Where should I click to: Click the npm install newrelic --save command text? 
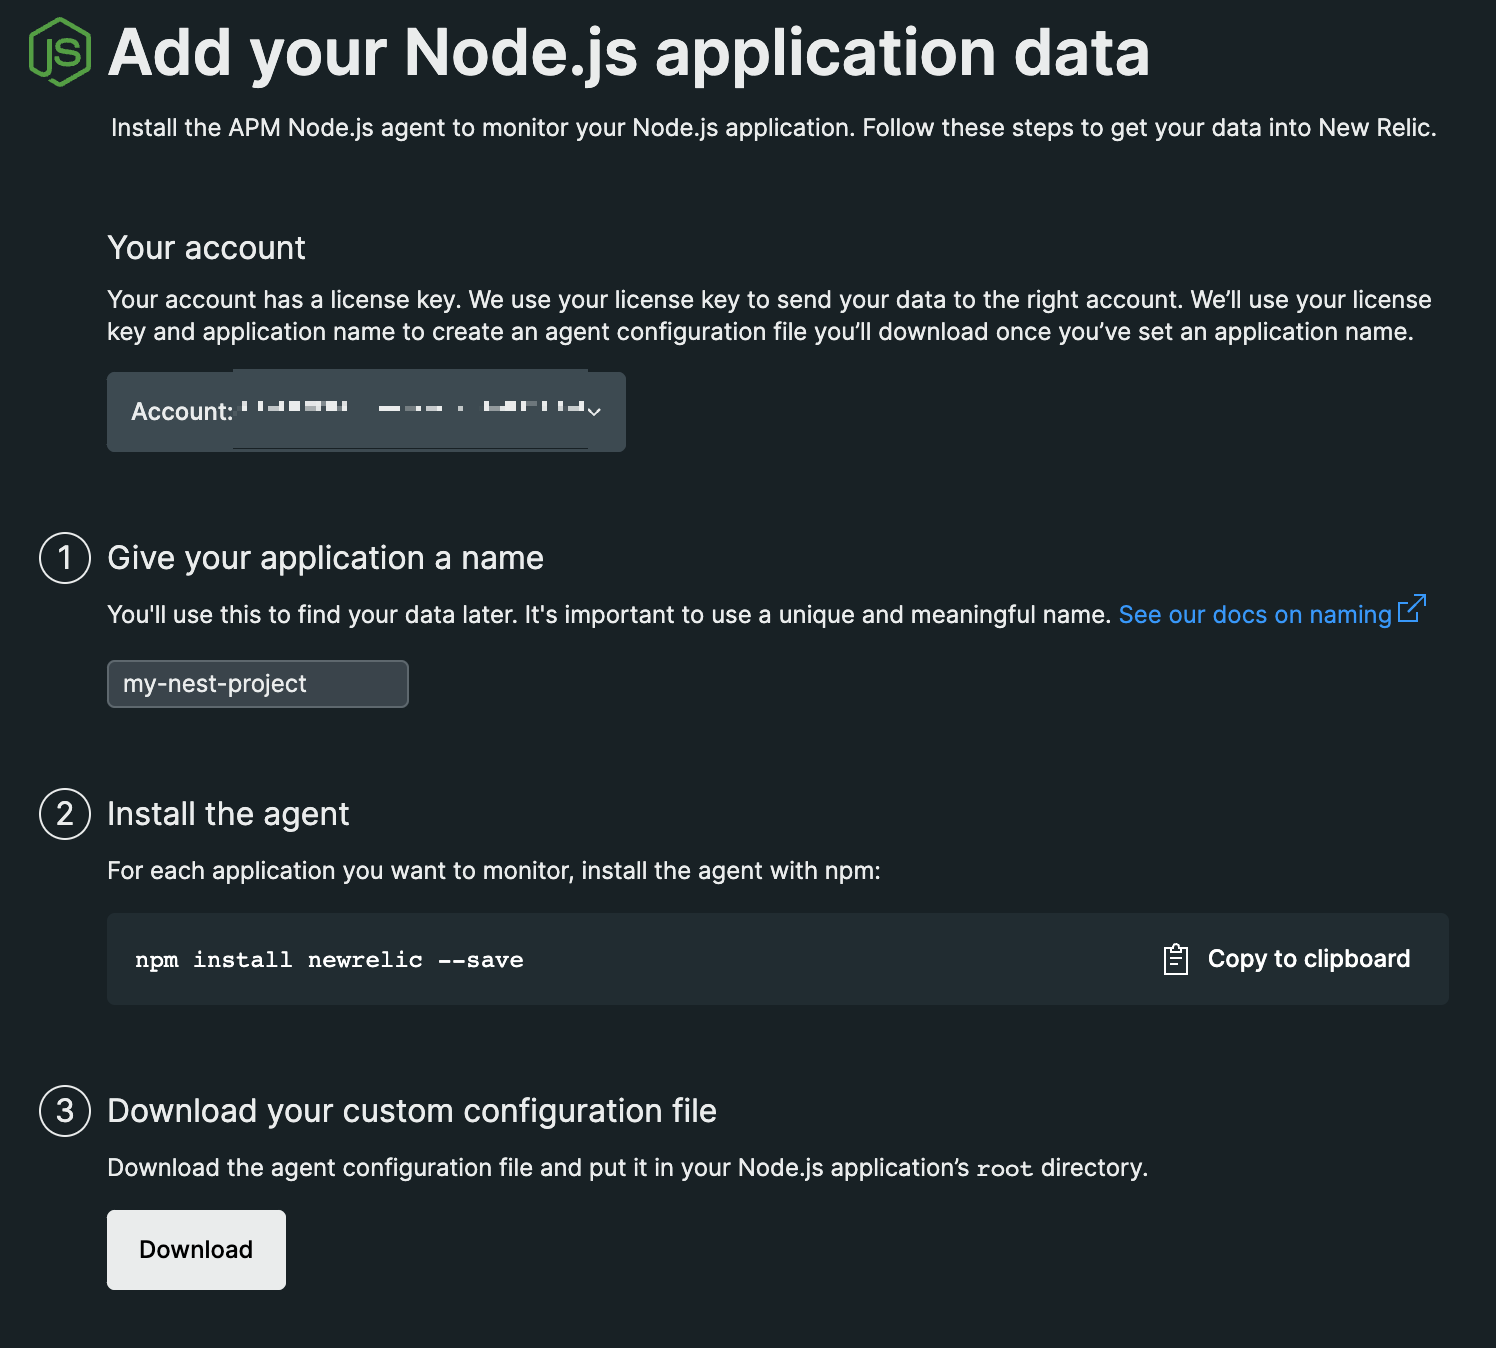(329, 960)
